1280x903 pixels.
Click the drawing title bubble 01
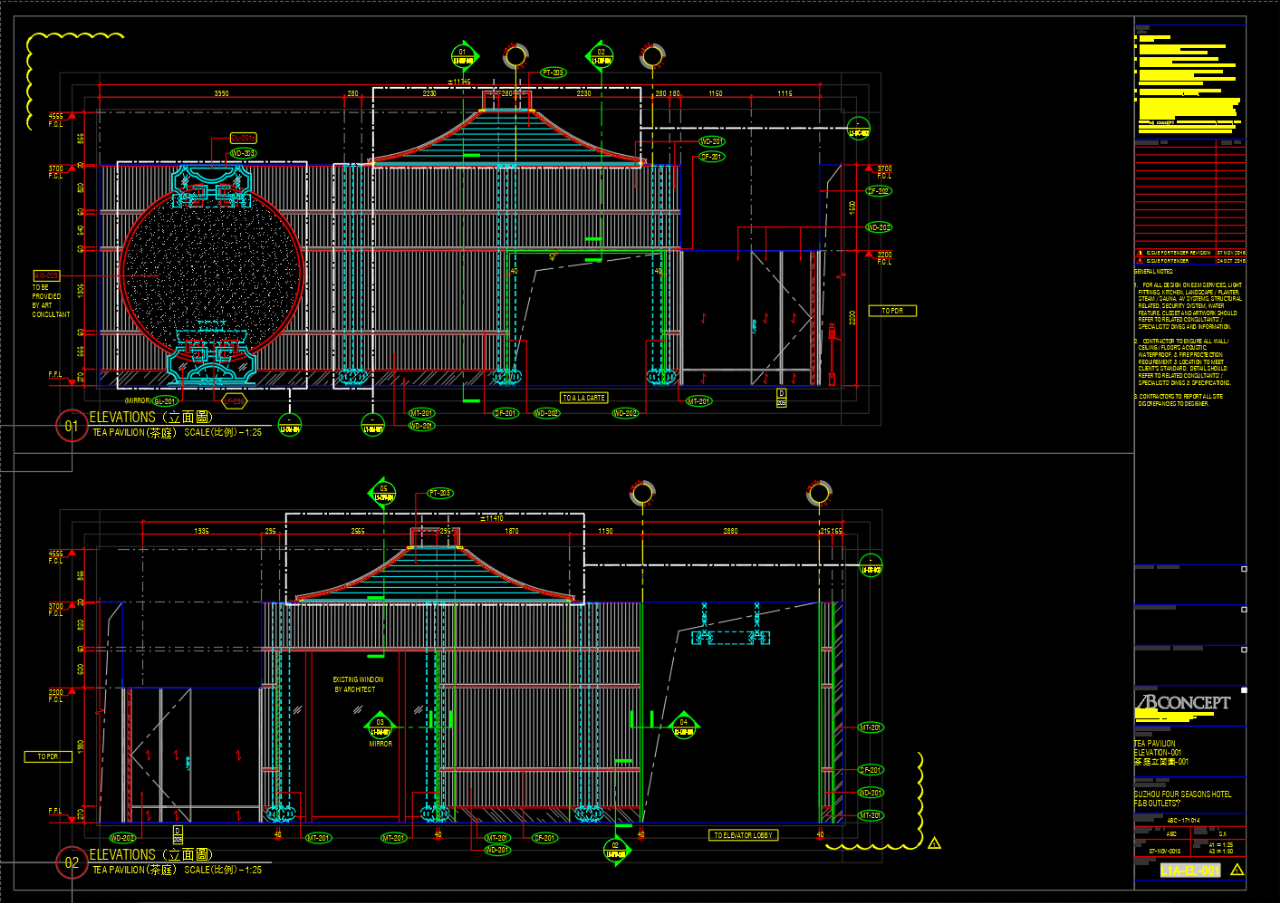point(71,425)
